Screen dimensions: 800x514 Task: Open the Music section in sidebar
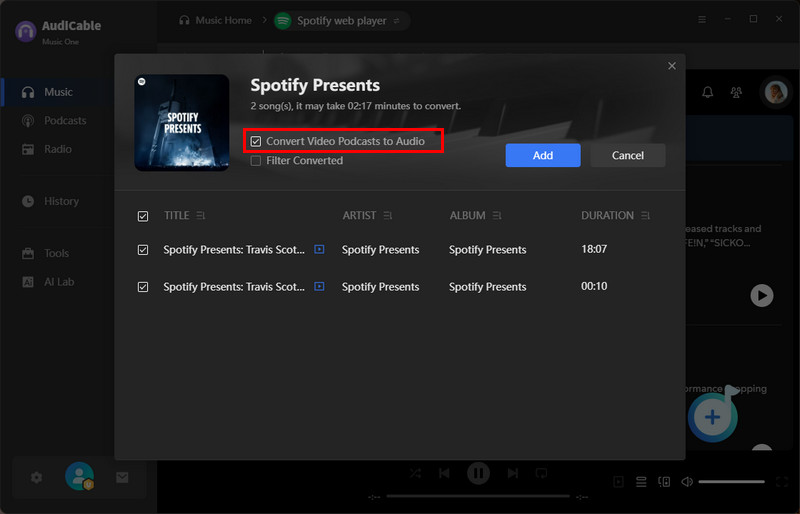tap(57, 92)
